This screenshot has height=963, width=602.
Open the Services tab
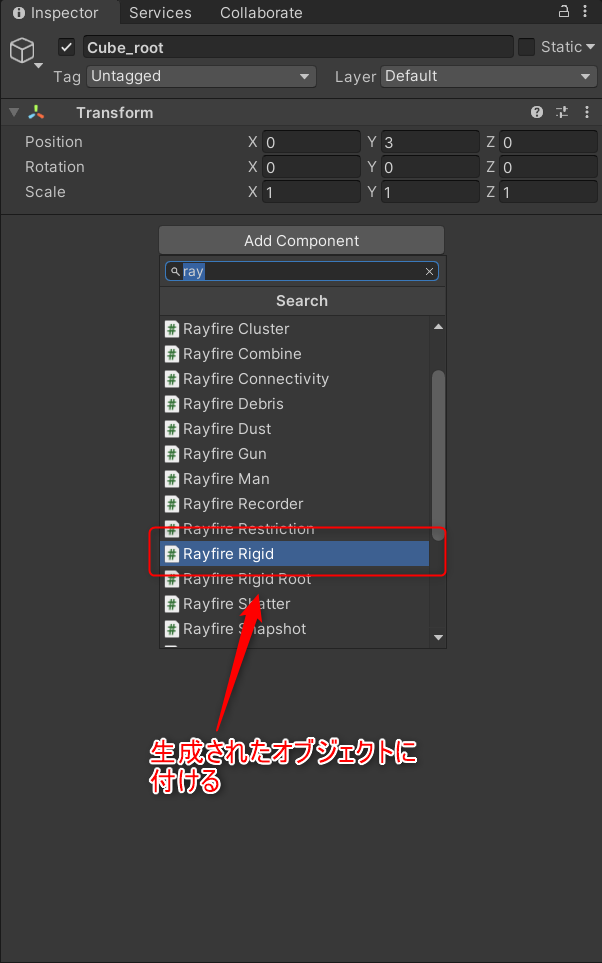[x=160, y=12]
